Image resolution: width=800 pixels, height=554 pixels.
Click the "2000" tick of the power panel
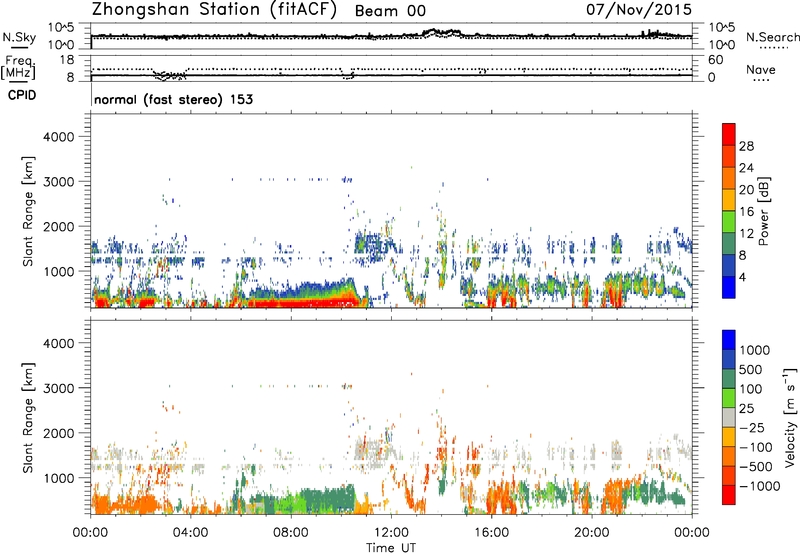tap(59, 226)
